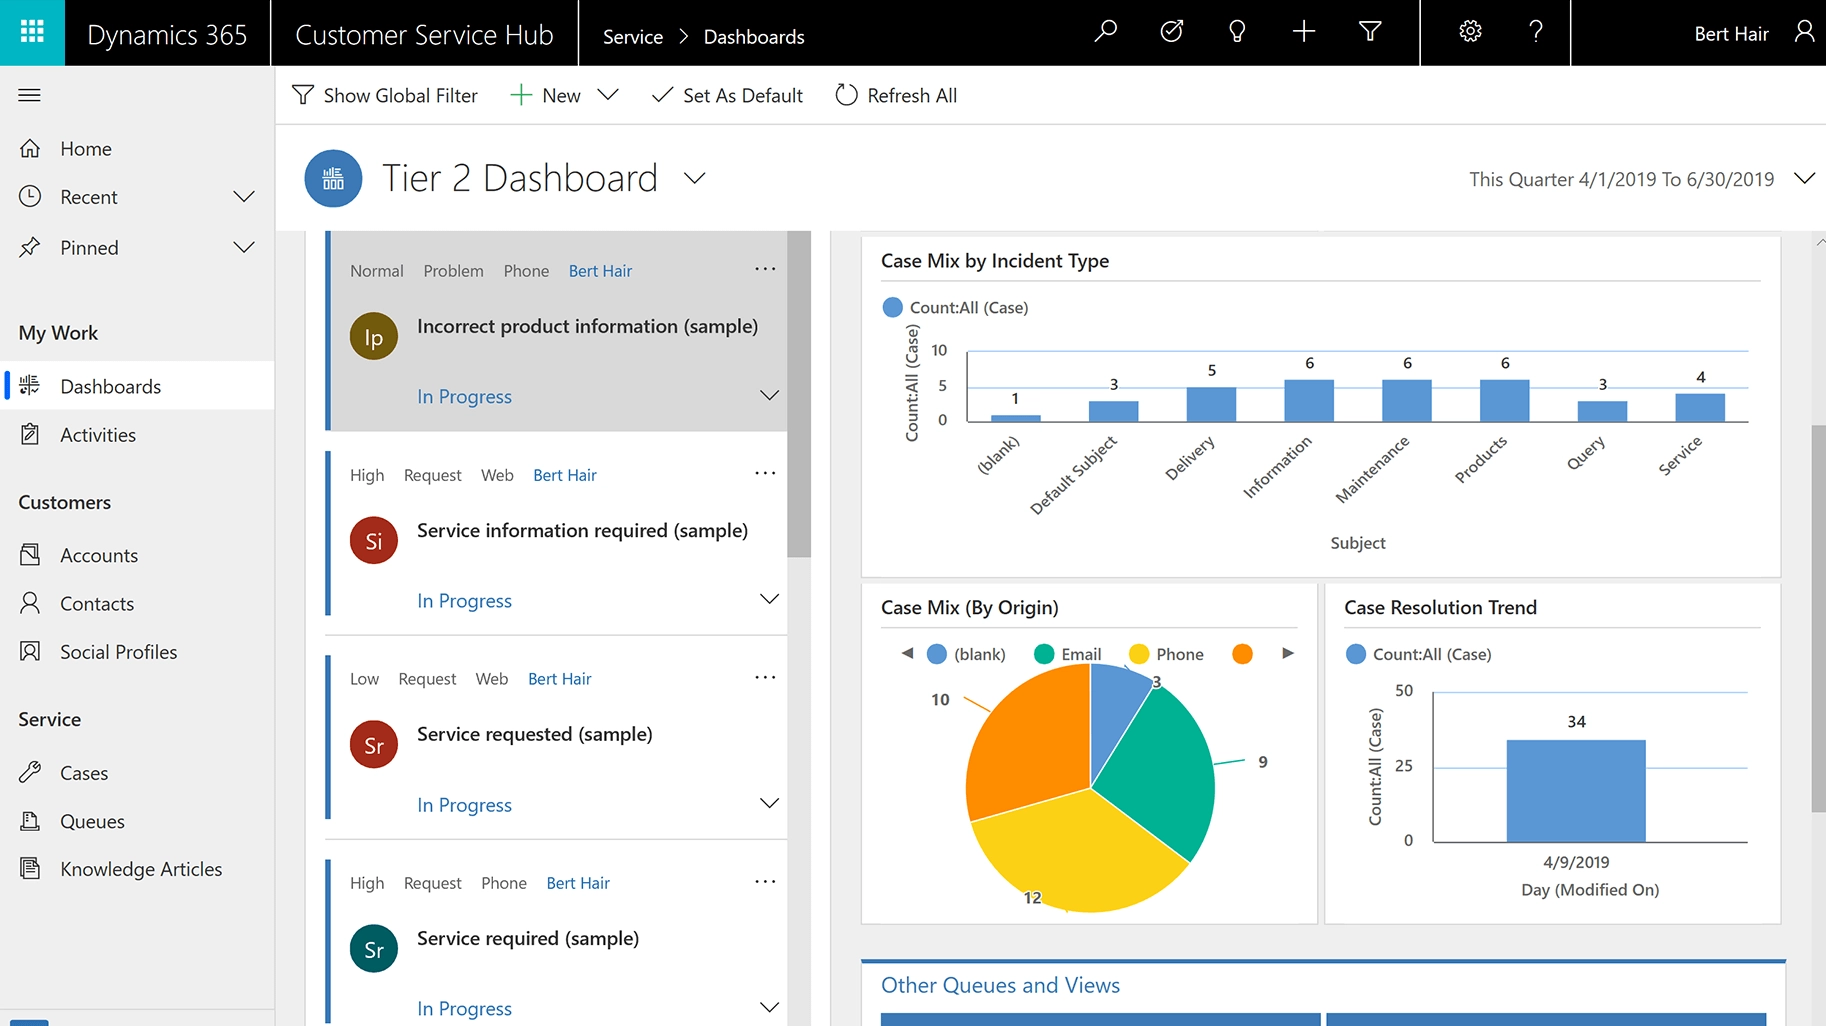Open Social Profiles
The image size is (1826, 1026).
click(x=118, y=651)
